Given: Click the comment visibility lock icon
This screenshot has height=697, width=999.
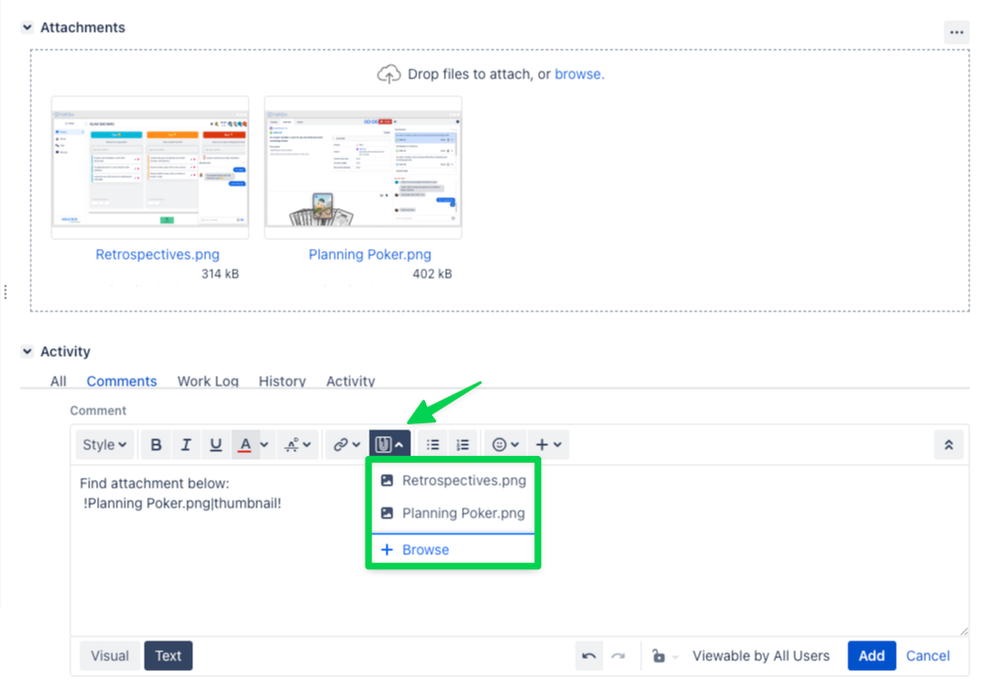Looking at the screenshot, I should pyautogui.click(x=659, y=656).
